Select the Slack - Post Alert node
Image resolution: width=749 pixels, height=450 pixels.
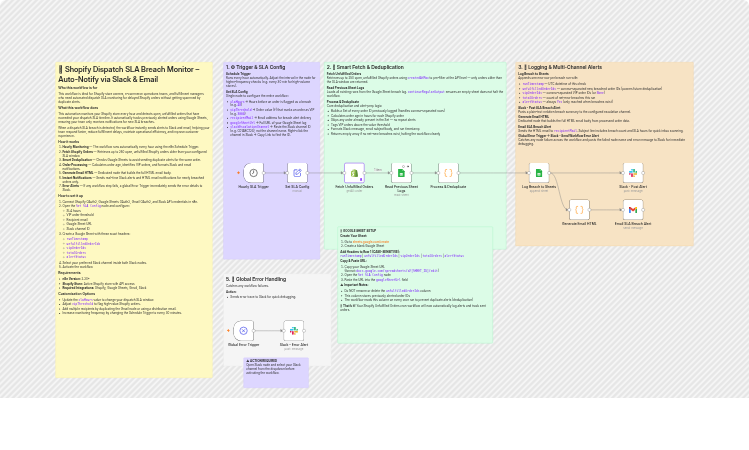pyautogui.click(x=633, y=173)
